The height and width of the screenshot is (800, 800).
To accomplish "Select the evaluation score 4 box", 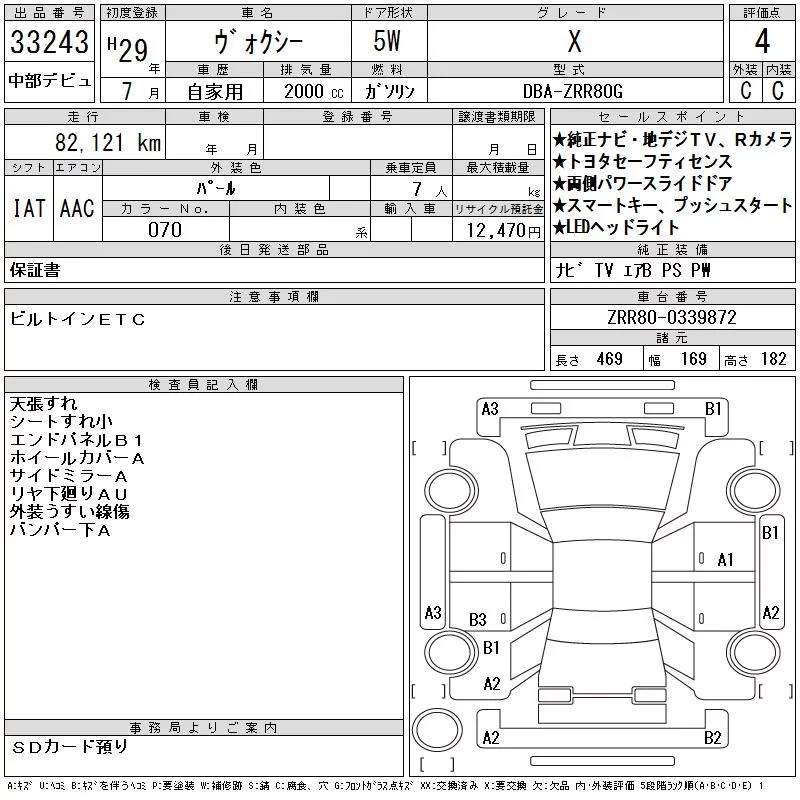I will 762,41.
